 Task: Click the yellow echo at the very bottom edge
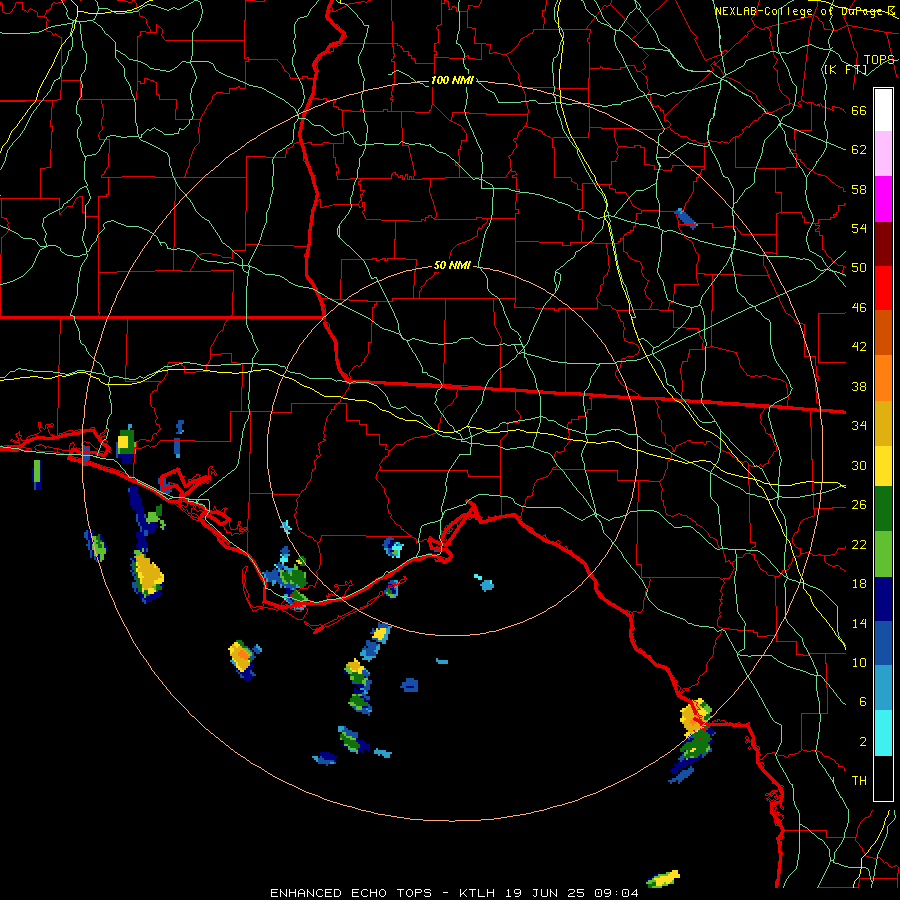(x=664, y=879)
